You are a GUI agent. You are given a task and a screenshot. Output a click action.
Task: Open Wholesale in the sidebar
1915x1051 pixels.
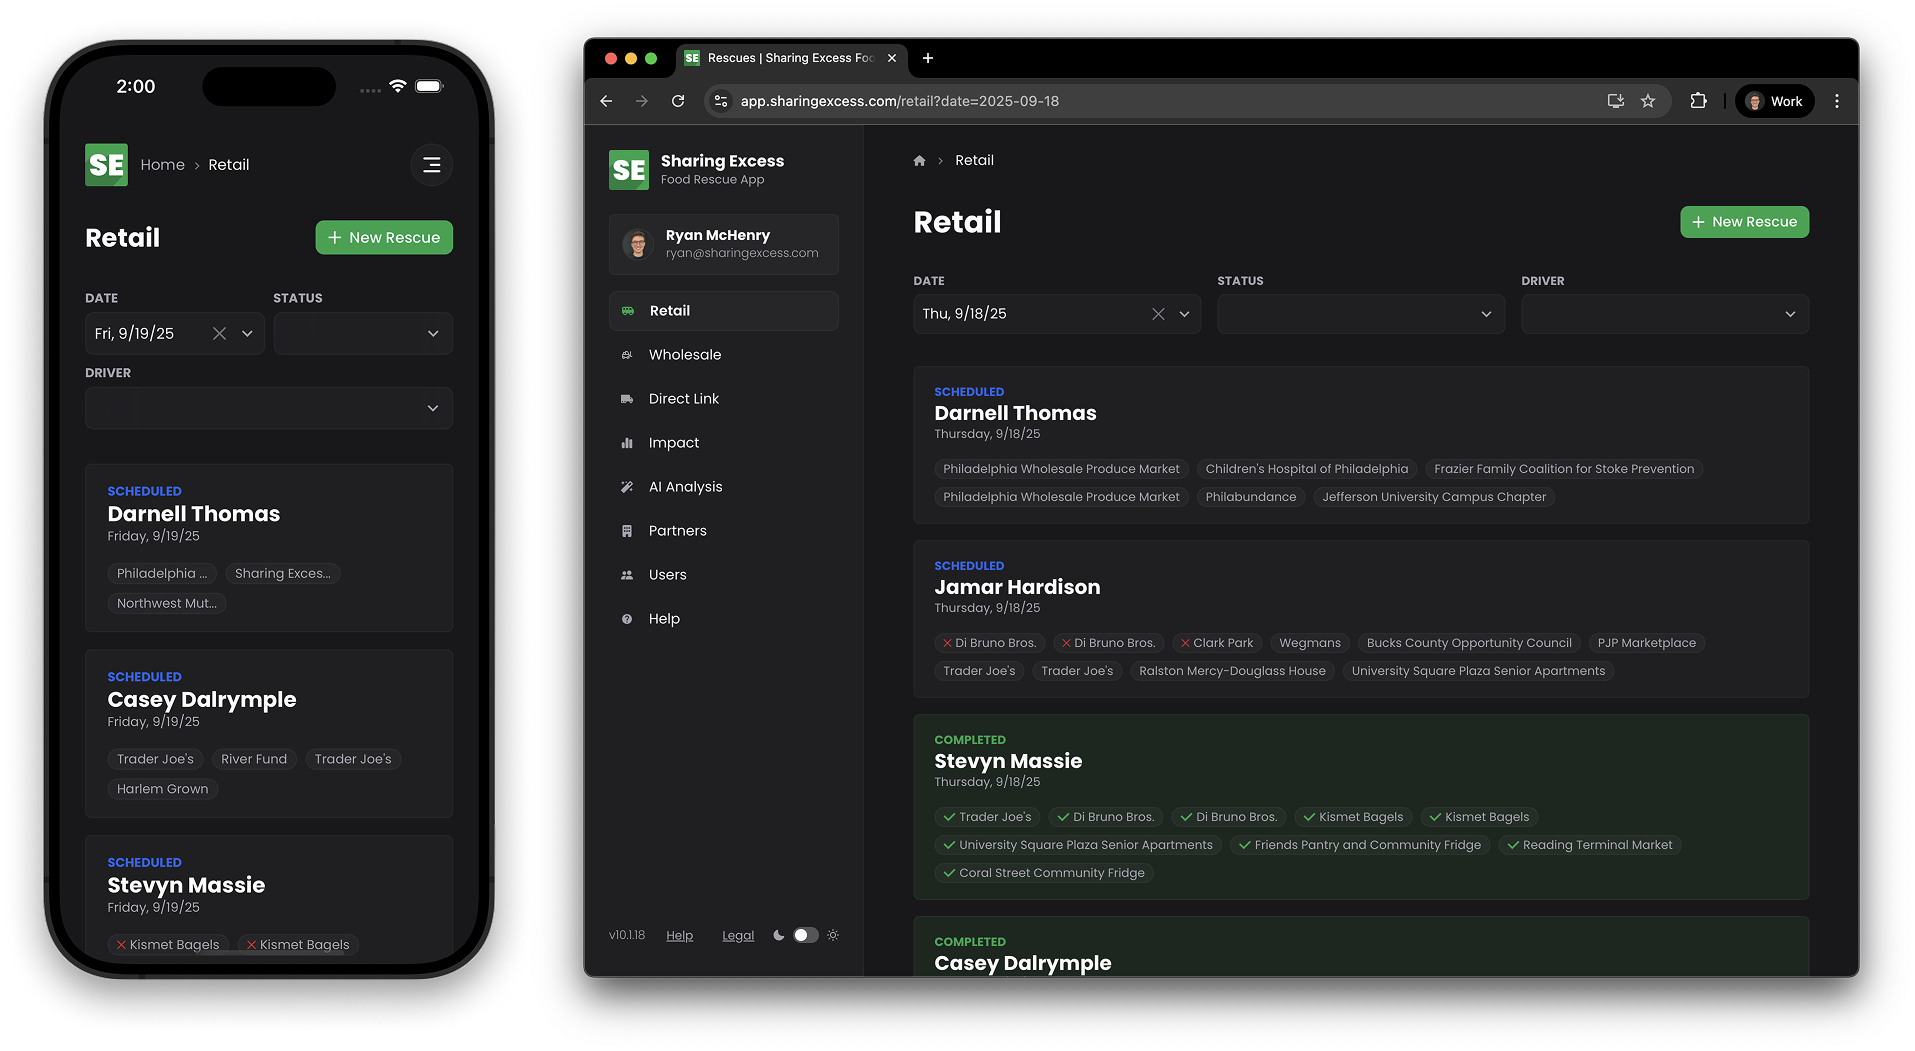[684, 355]
